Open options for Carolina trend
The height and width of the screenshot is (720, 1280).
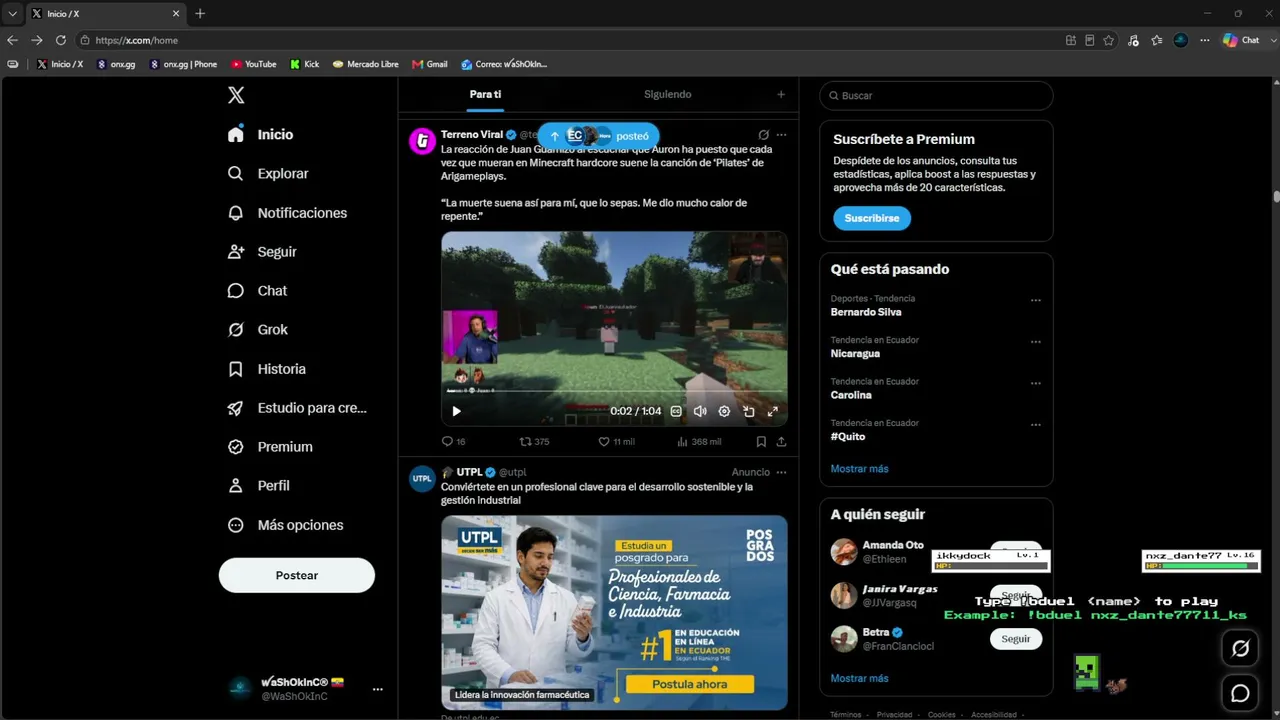tap(1036, 383)
